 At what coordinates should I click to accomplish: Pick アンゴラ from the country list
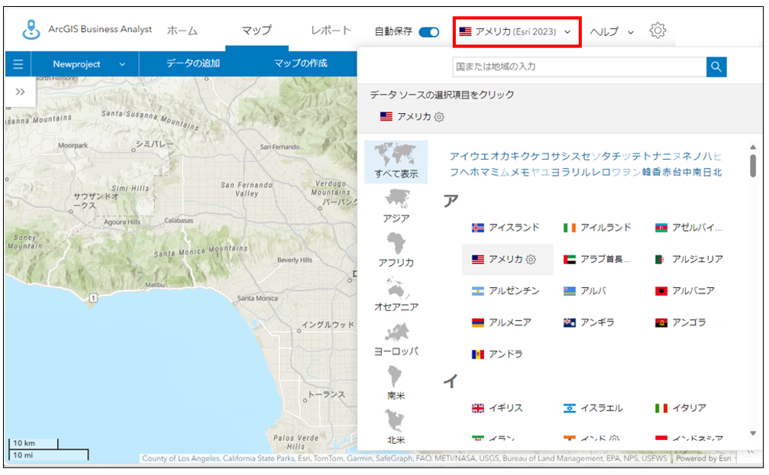point(680,323)
